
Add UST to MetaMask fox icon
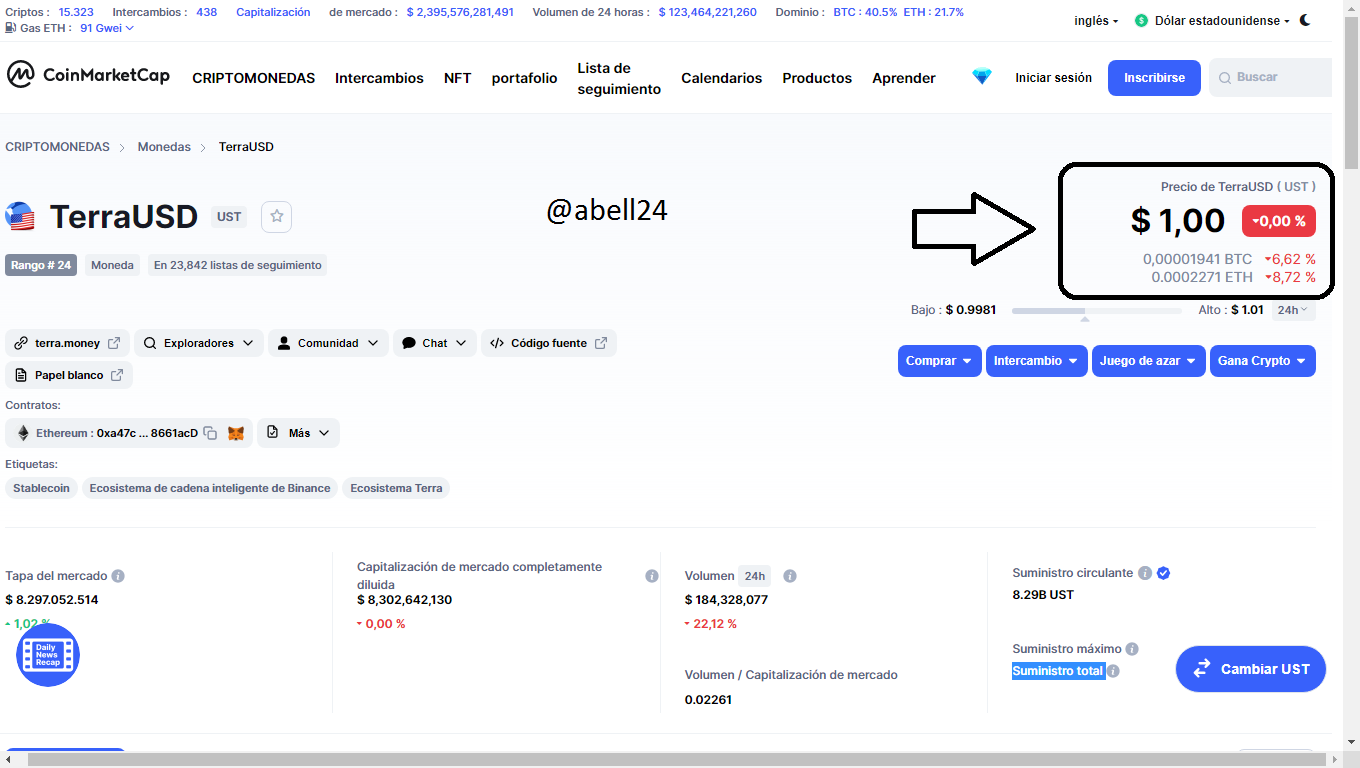coord(236,433)
